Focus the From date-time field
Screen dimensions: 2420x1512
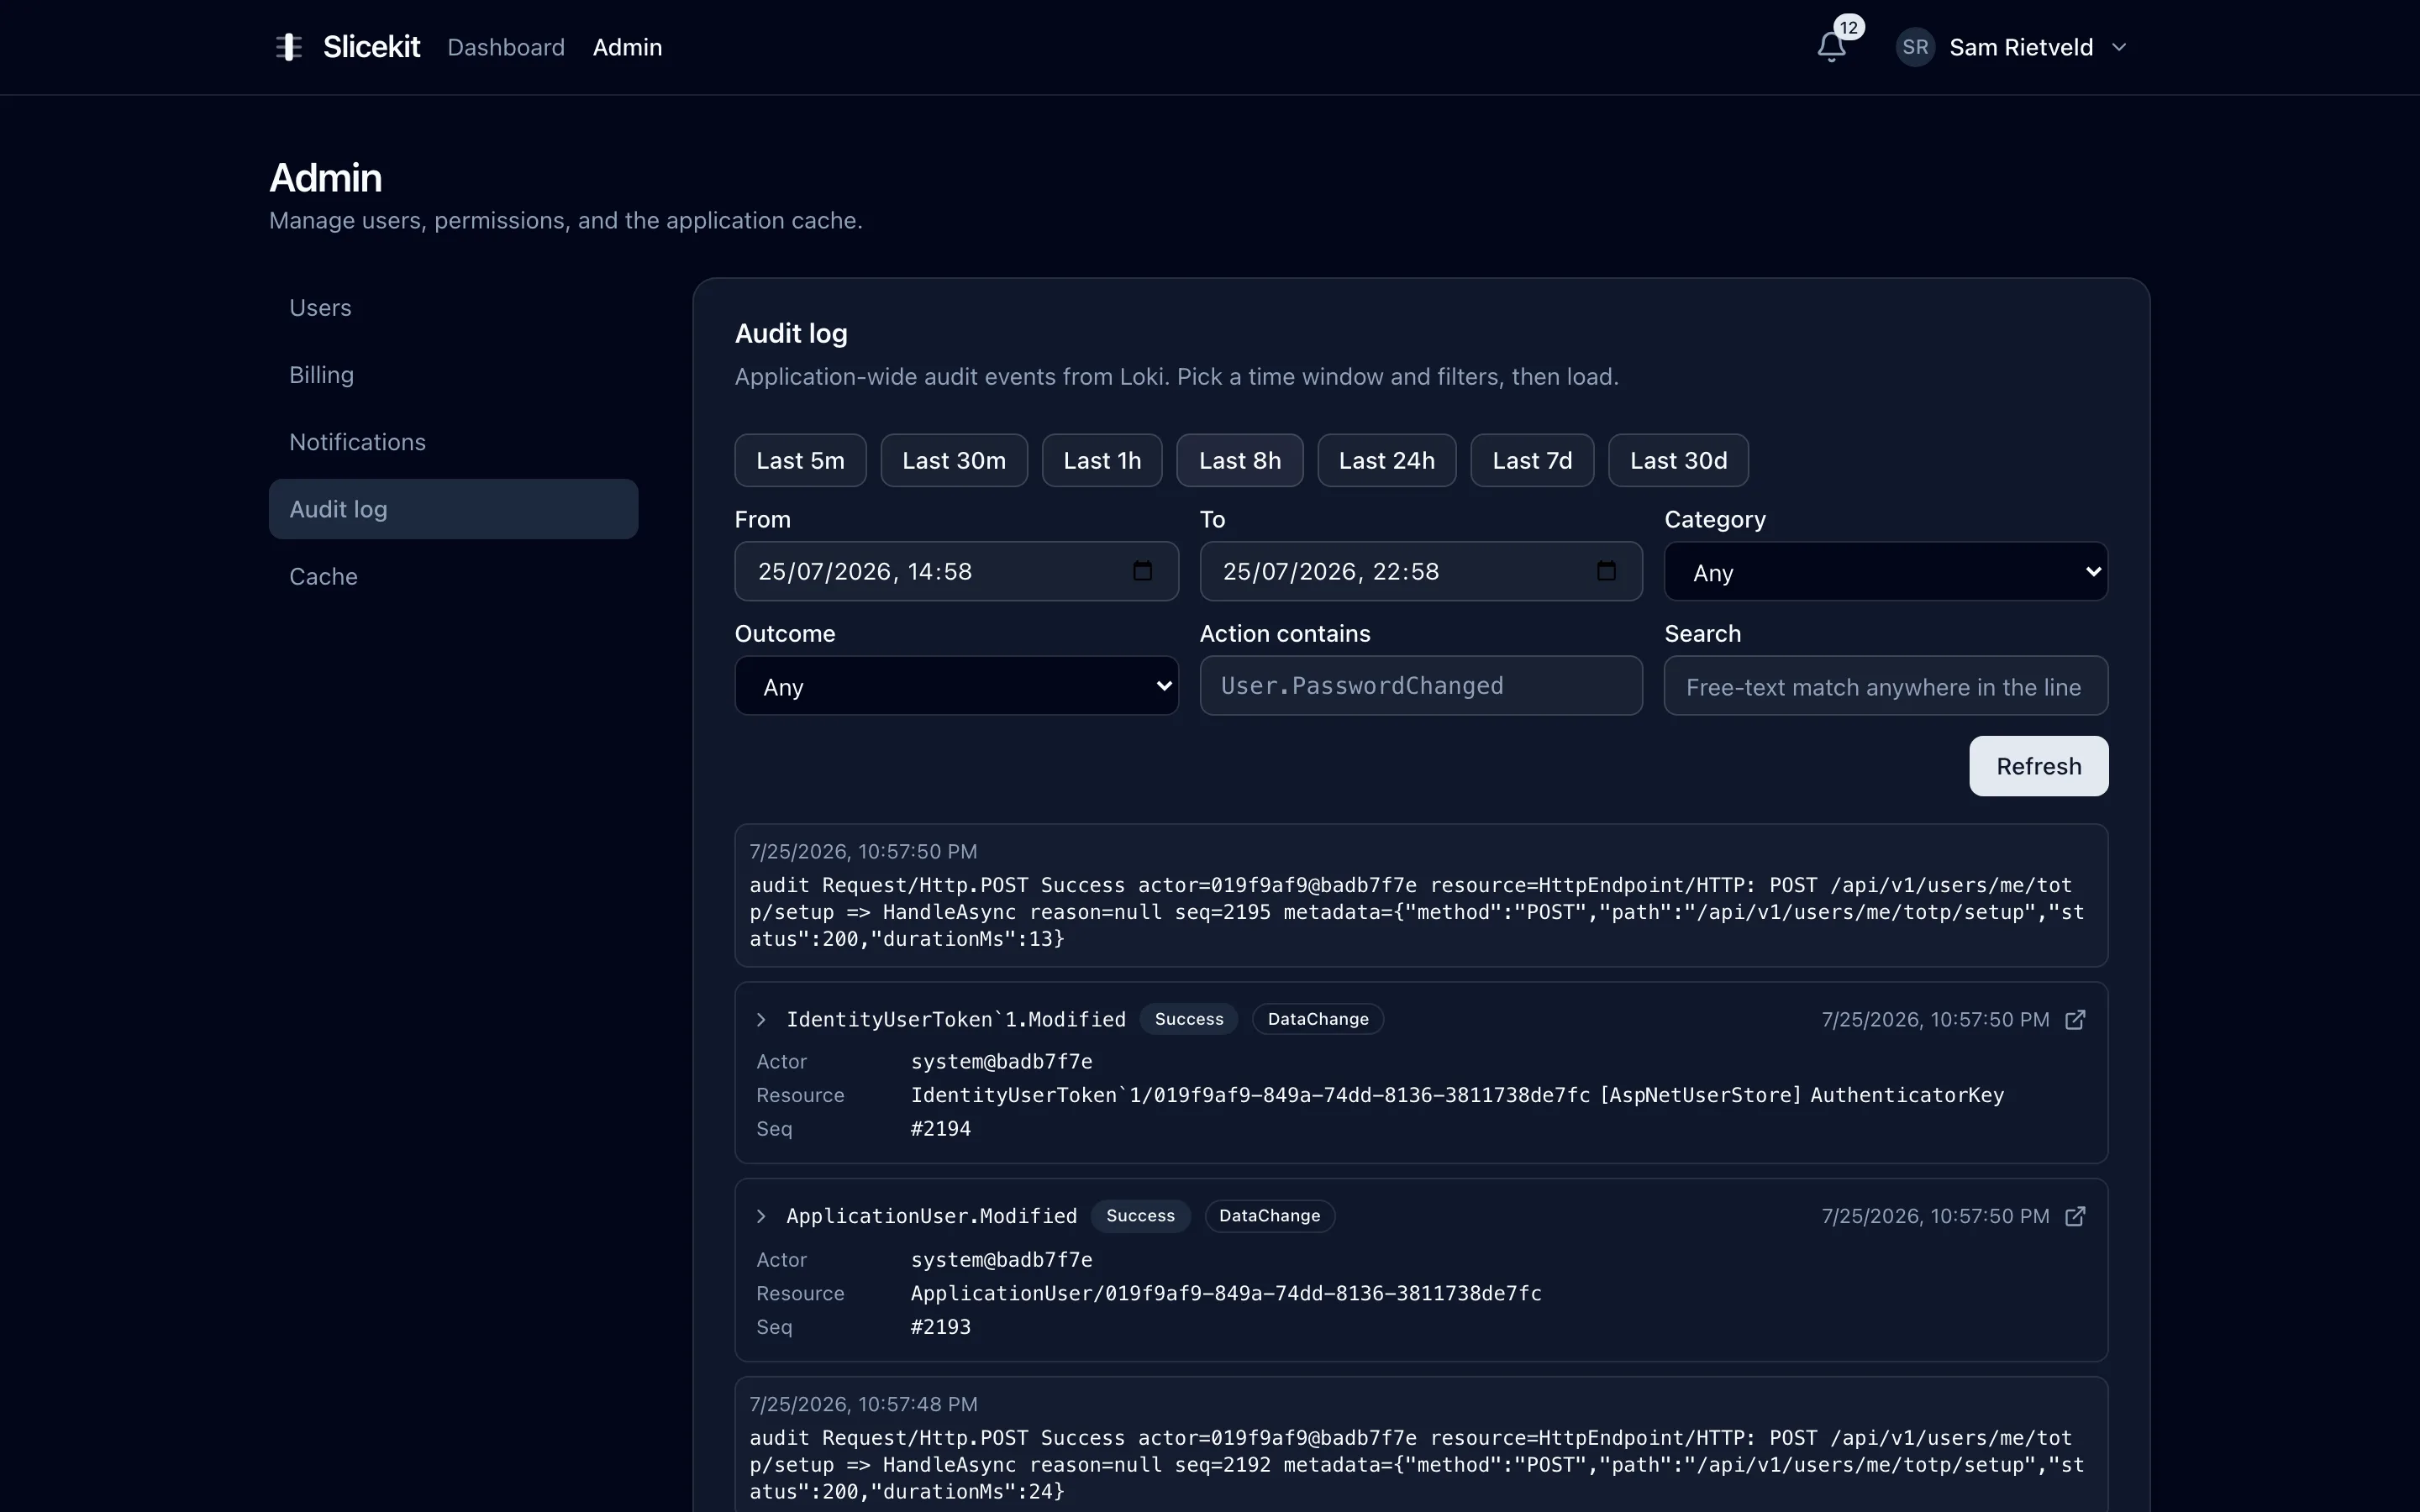tap(956, 571)
